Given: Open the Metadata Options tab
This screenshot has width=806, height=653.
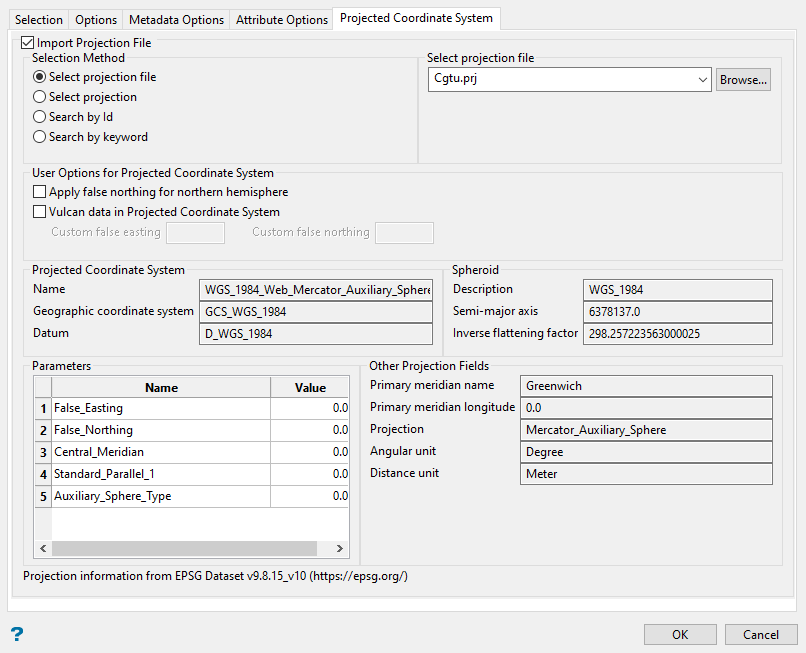Looking at the screenshot, I should click(x=176, y=20).
